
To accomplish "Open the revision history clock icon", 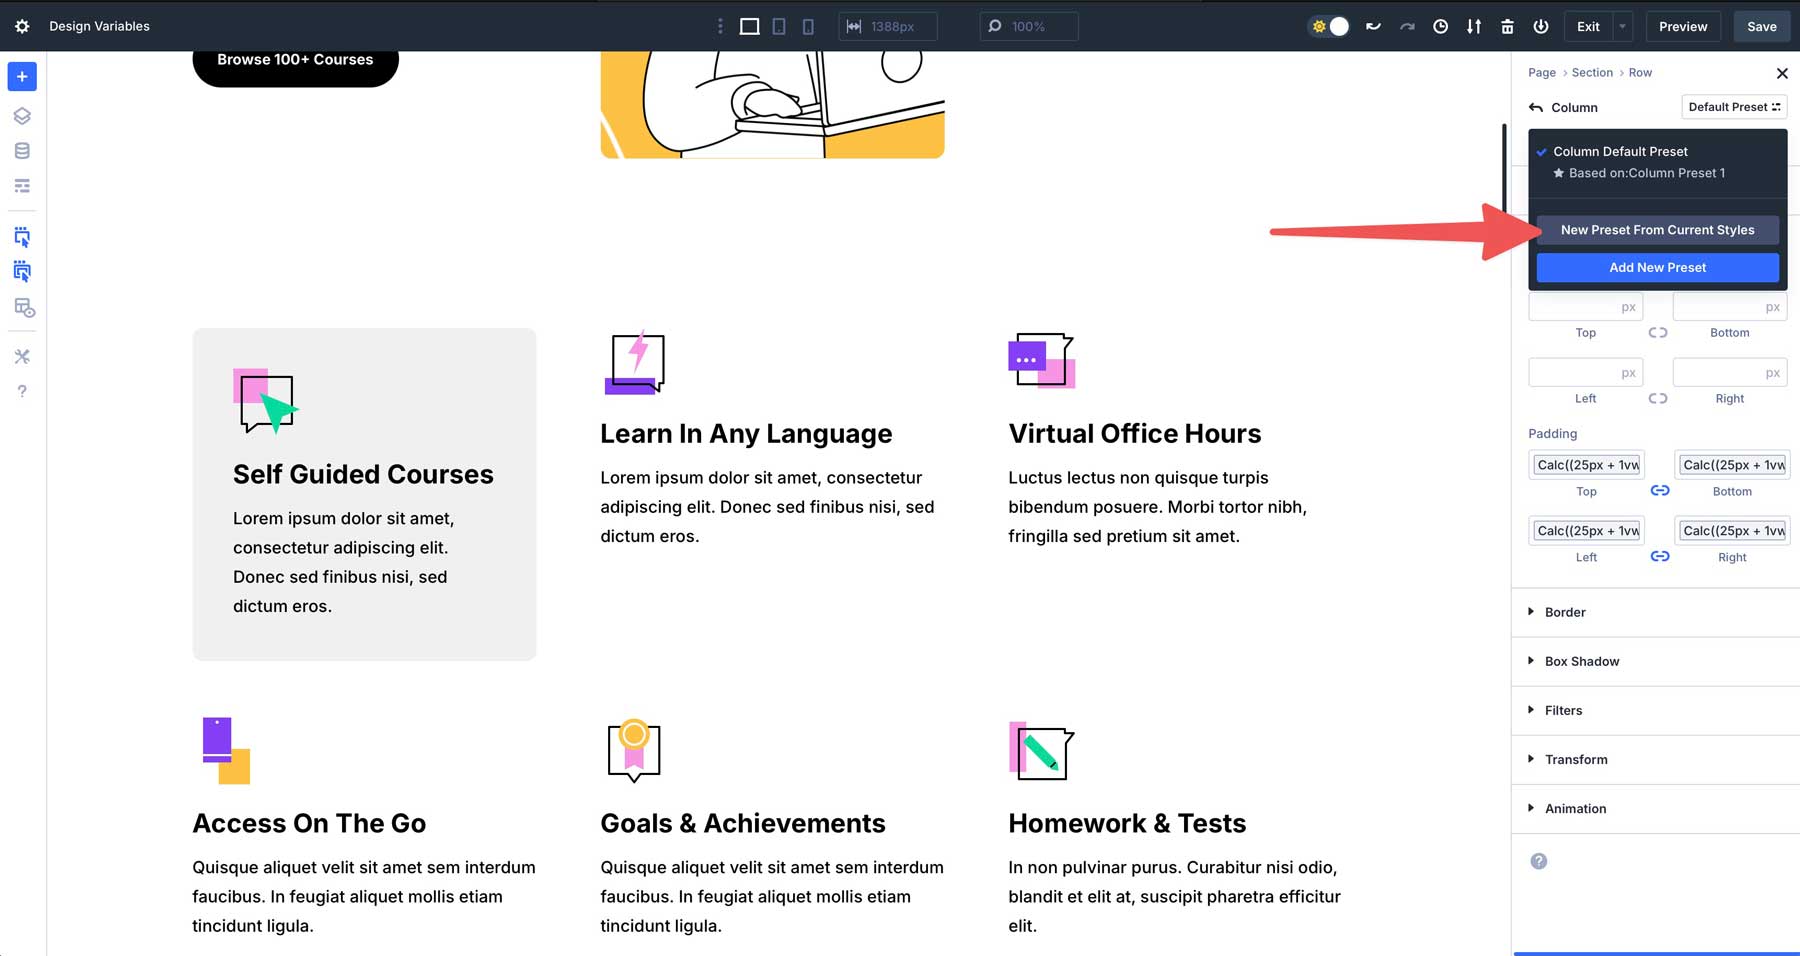I will click(x=1440, y=26).
